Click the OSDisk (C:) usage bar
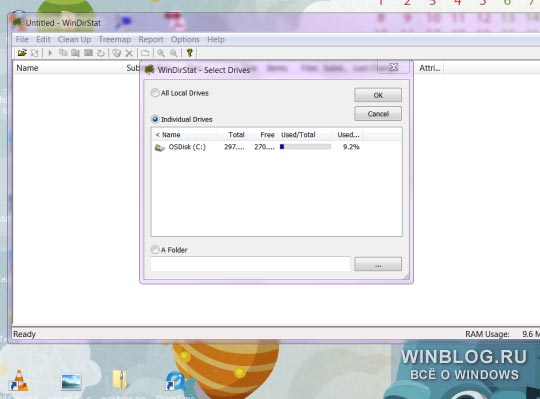 click(305, 147)
